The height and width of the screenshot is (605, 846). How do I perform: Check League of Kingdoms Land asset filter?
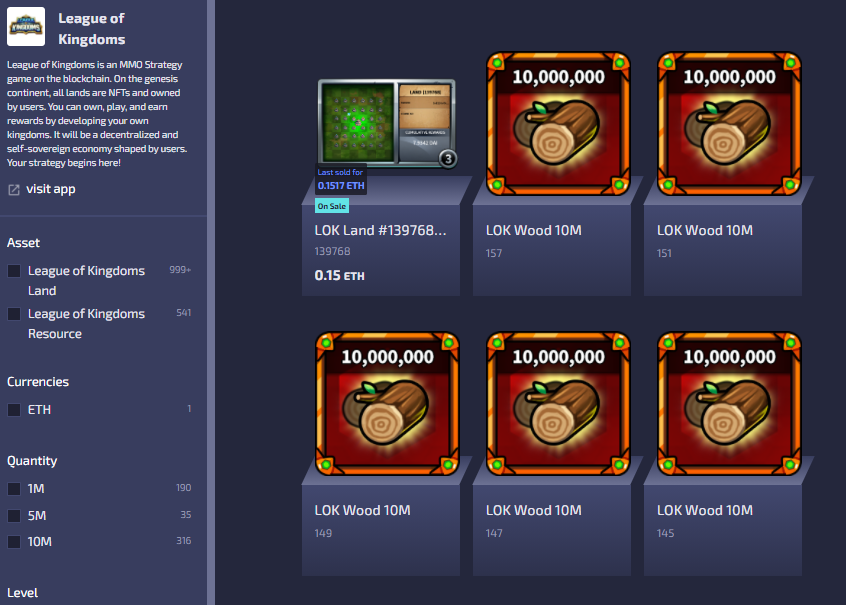click(14, 271)
